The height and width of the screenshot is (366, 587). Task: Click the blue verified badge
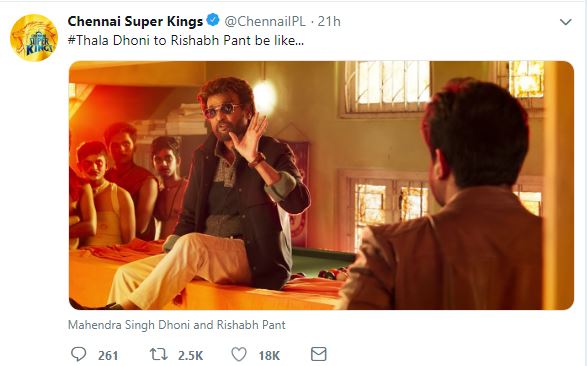213,20
